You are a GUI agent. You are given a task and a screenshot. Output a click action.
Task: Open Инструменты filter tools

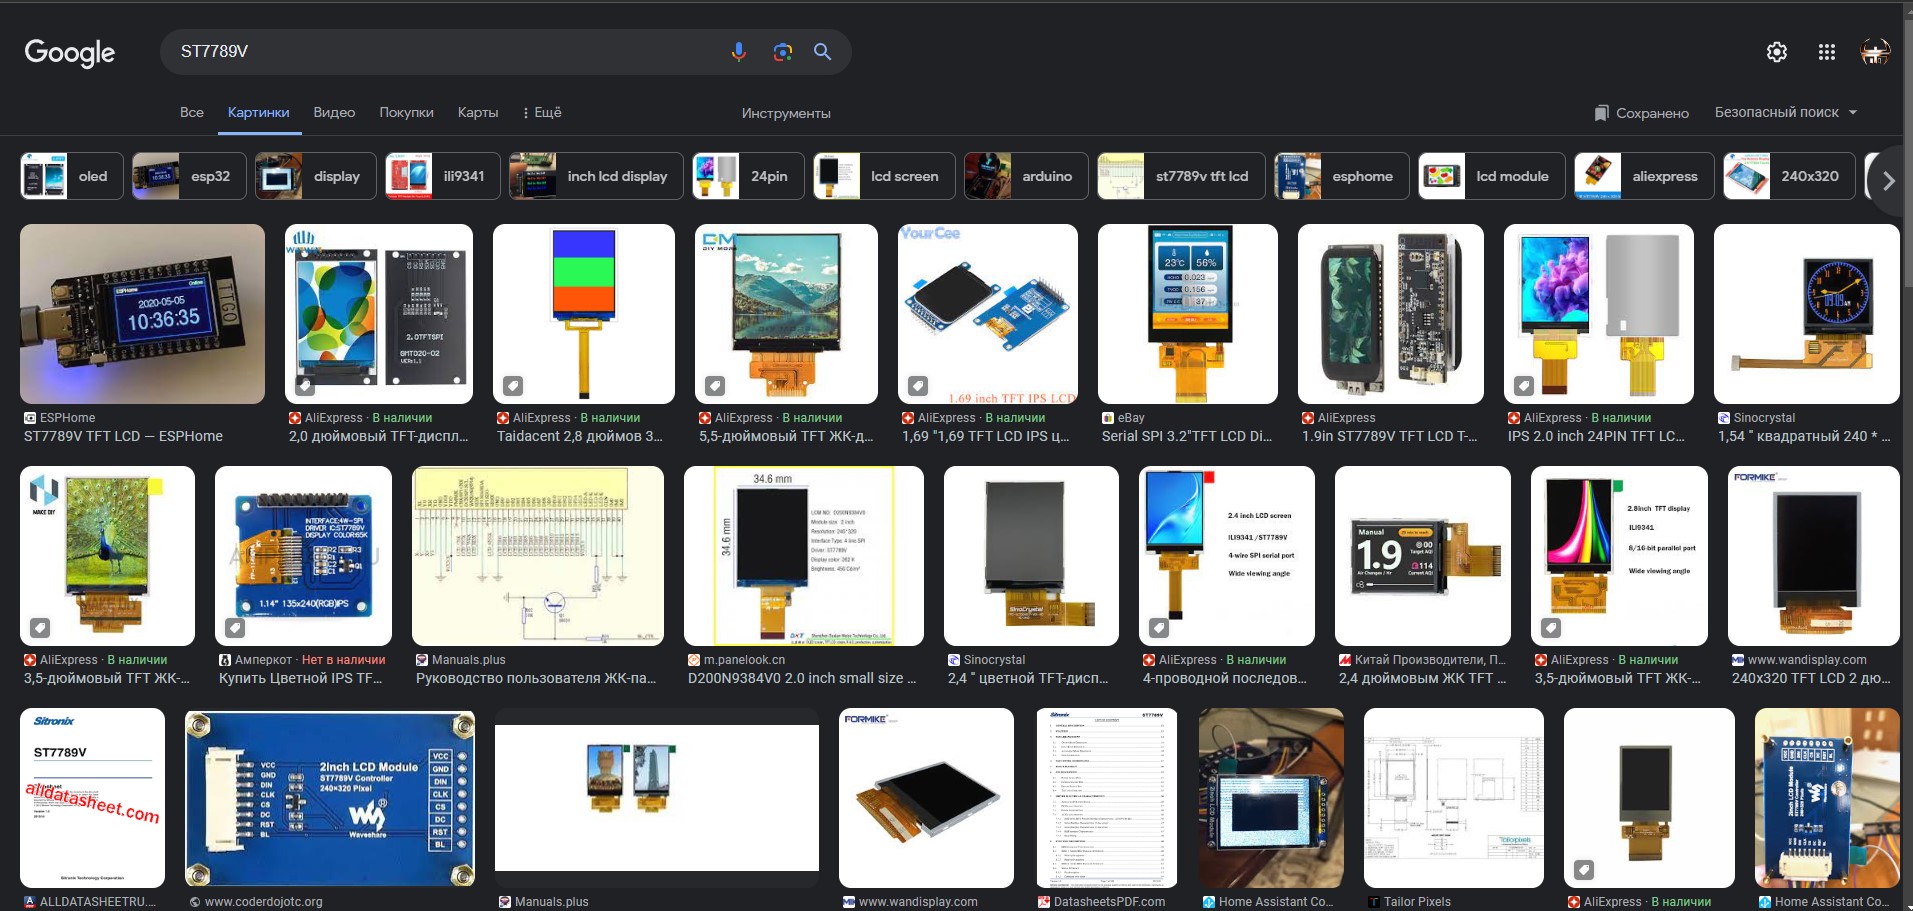coord(786,113)
